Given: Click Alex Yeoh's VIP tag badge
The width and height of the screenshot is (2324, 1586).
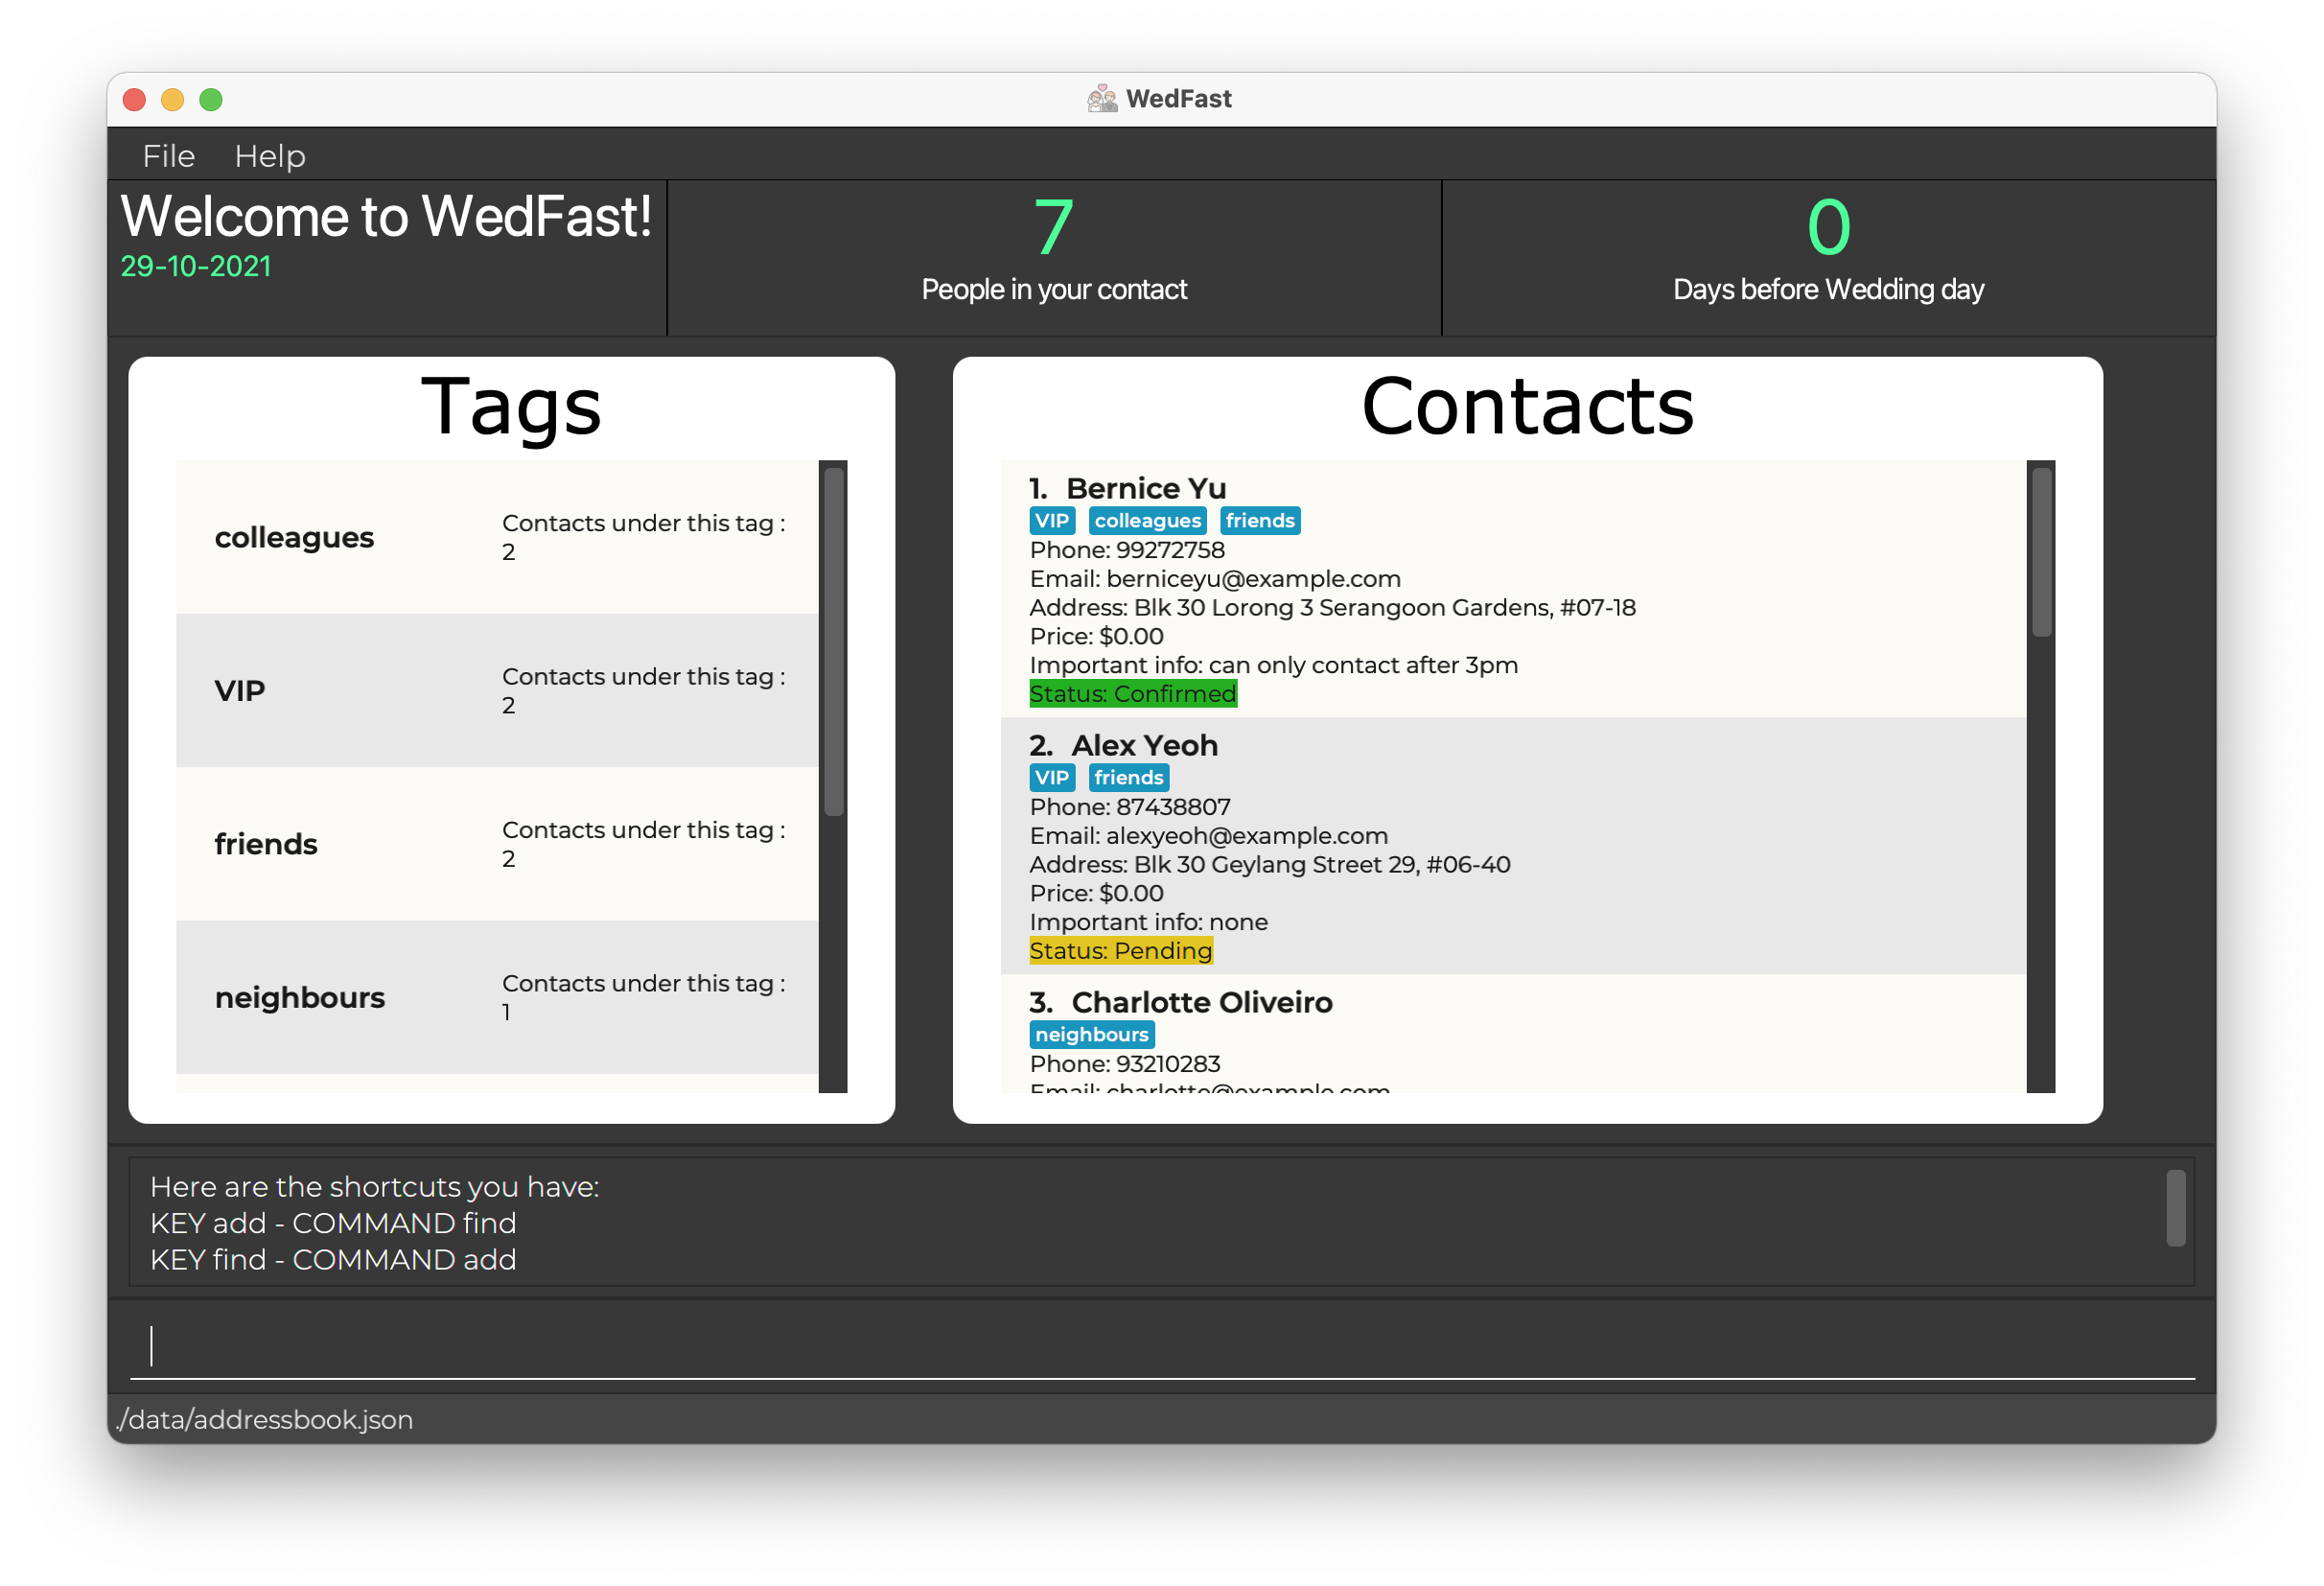Looking at the screenshot, I should point(1051,777).
